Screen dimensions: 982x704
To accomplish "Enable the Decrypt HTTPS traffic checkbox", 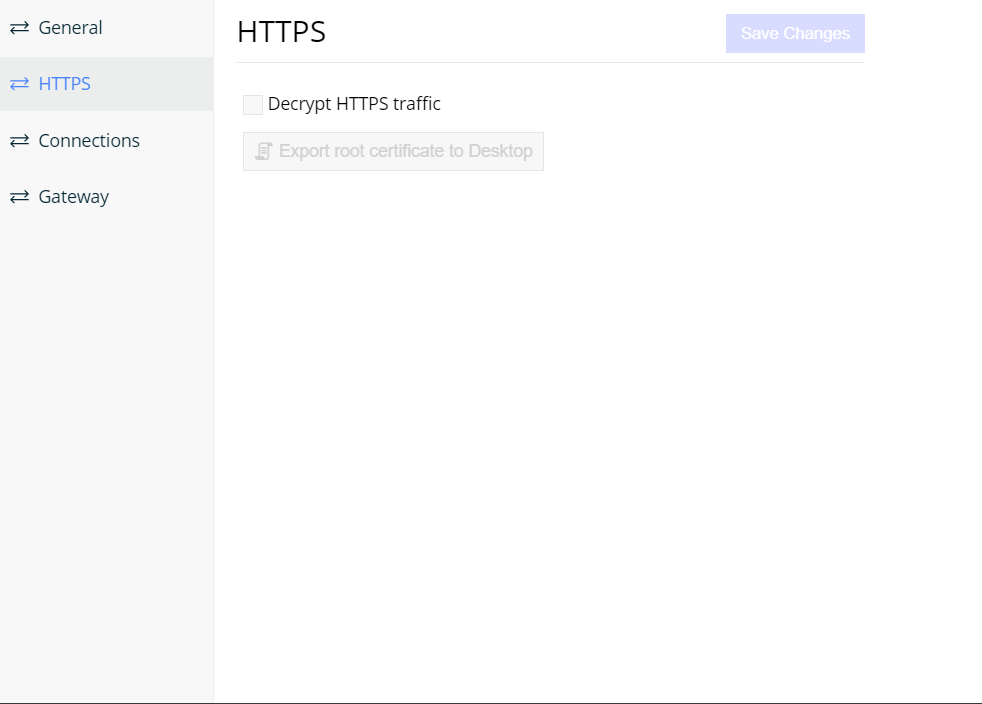I will coord(253,105).
